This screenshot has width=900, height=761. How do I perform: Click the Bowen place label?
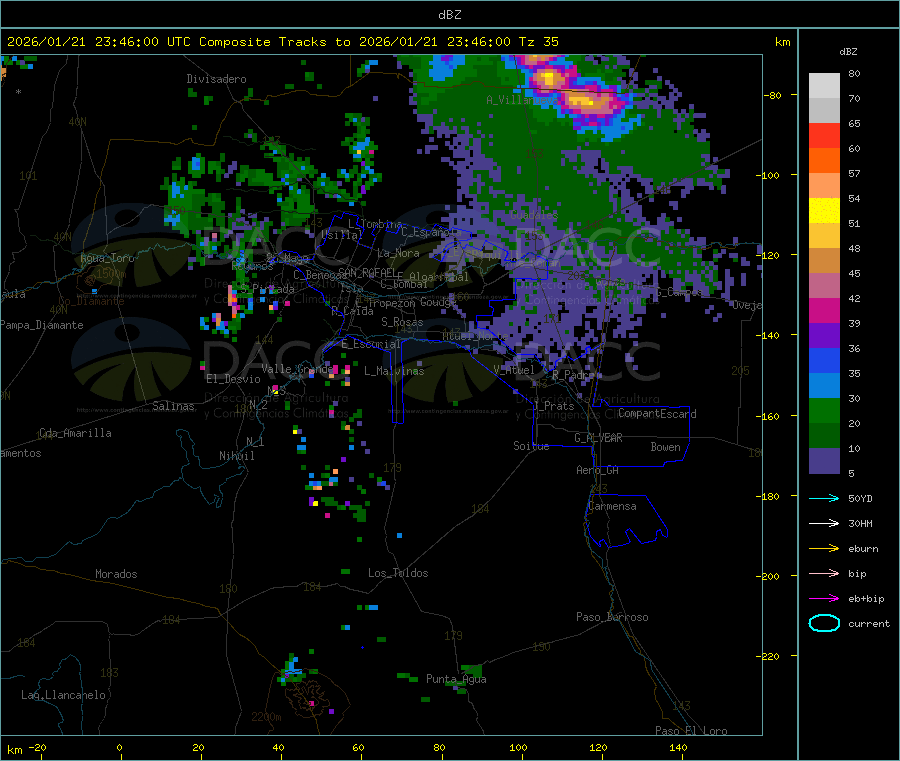665,447
